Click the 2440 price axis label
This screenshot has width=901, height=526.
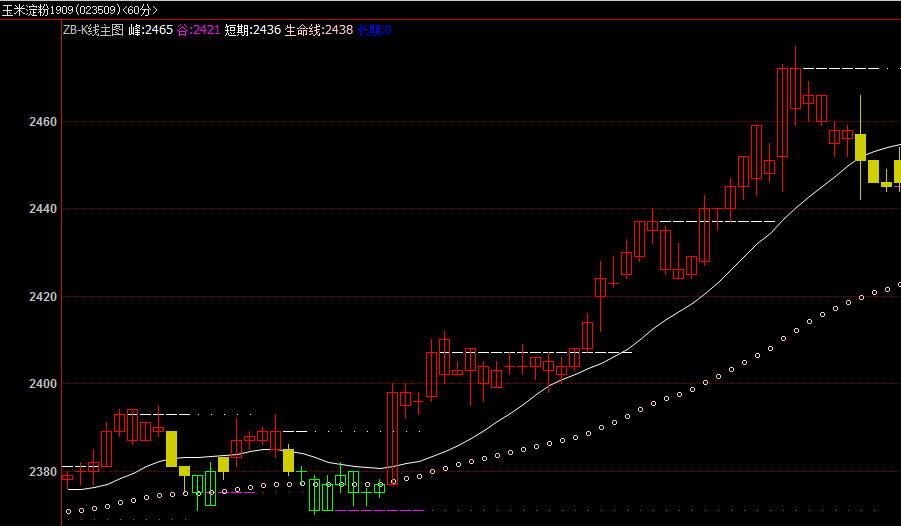43,209
